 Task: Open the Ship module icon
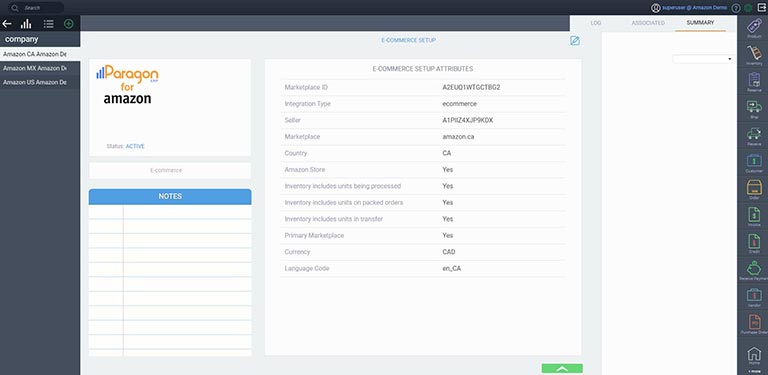[754, 106]
